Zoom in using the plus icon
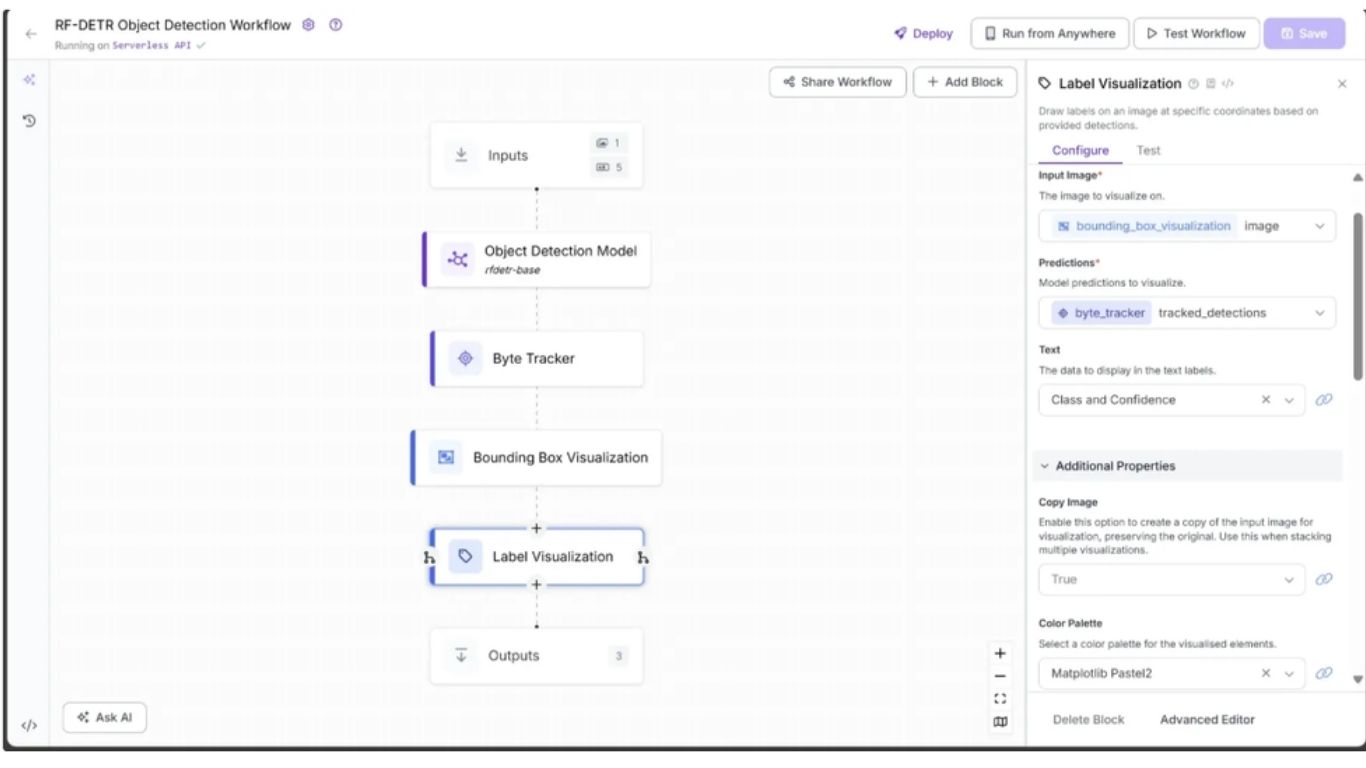The height and width of the screenshot is (768, 1366). click(x=998, y=652)
